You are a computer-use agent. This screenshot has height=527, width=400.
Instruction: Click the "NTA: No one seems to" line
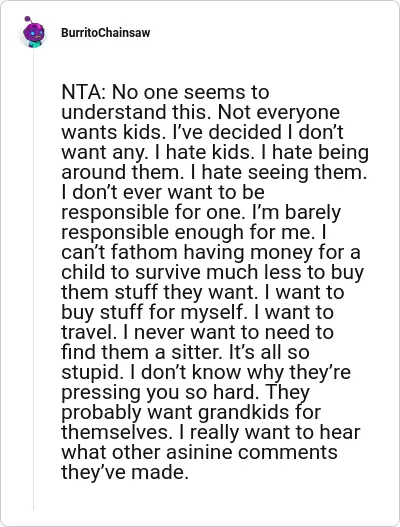[165, 92]
